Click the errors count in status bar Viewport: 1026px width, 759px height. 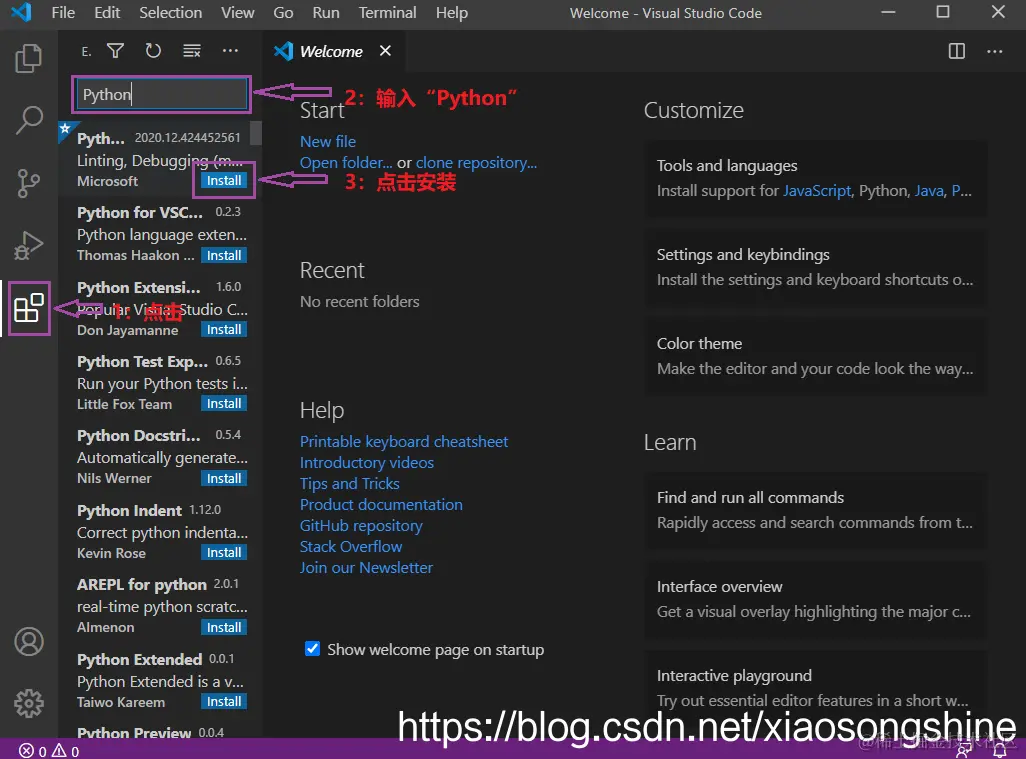coord(33,750)
